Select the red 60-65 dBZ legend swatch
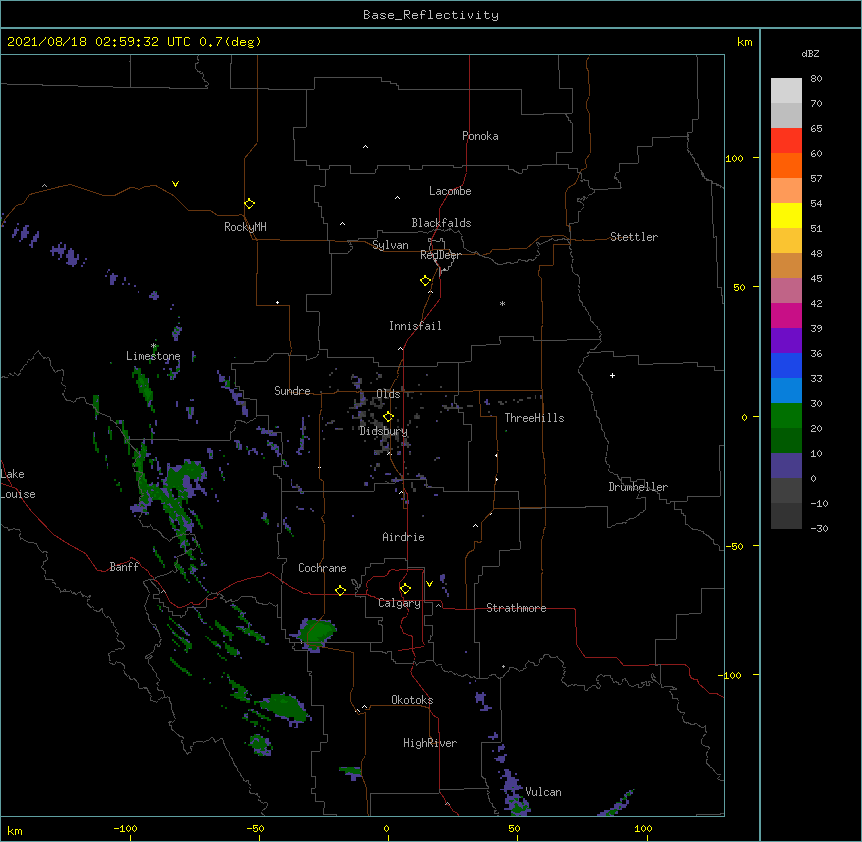 (786, 140)
